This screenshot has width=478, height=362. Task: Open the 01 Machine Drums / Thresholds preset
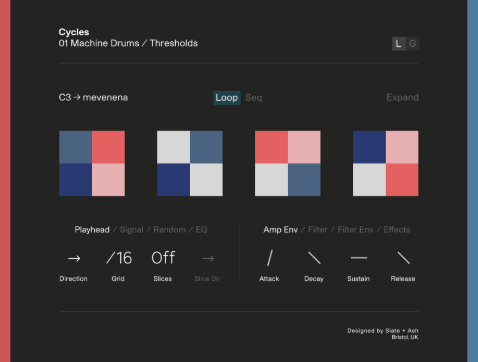point(128,43)
